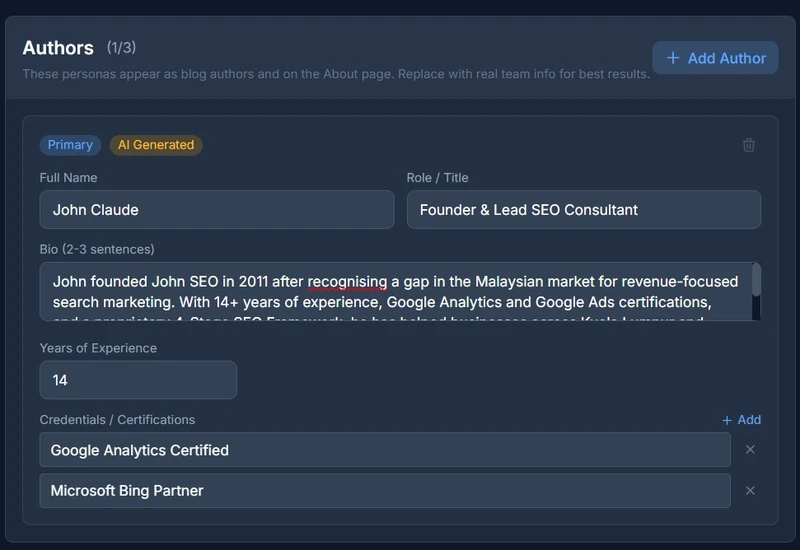Click the Years of Experience label
Viewport: 800px width, 550px height.
pos(98,348)
